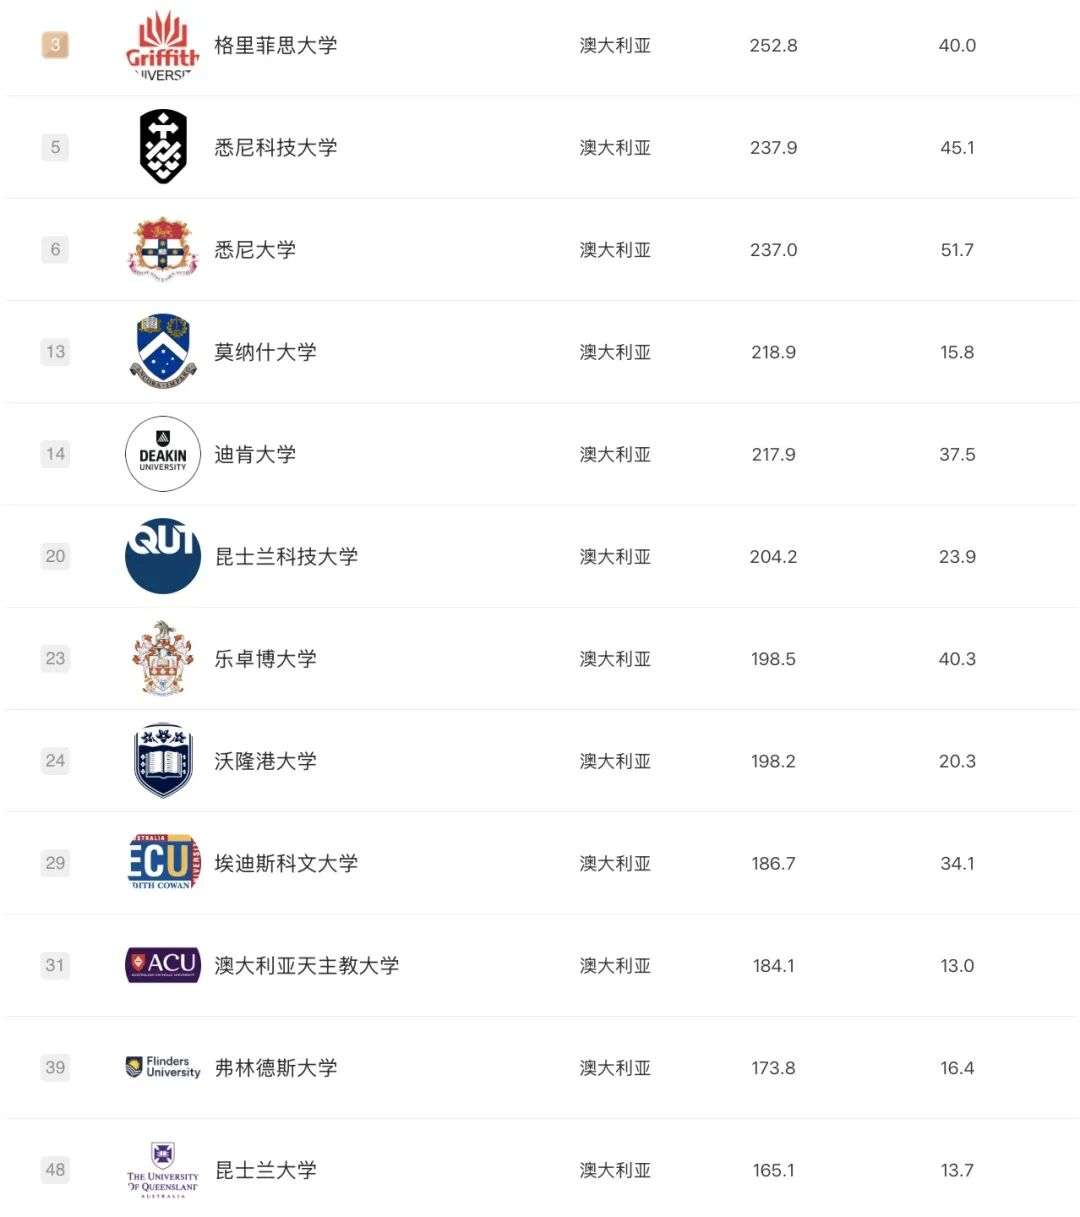Click the rank 48 badge
The width and height of the screenshot is (1080, 1217).
(x=55, y=1169)
